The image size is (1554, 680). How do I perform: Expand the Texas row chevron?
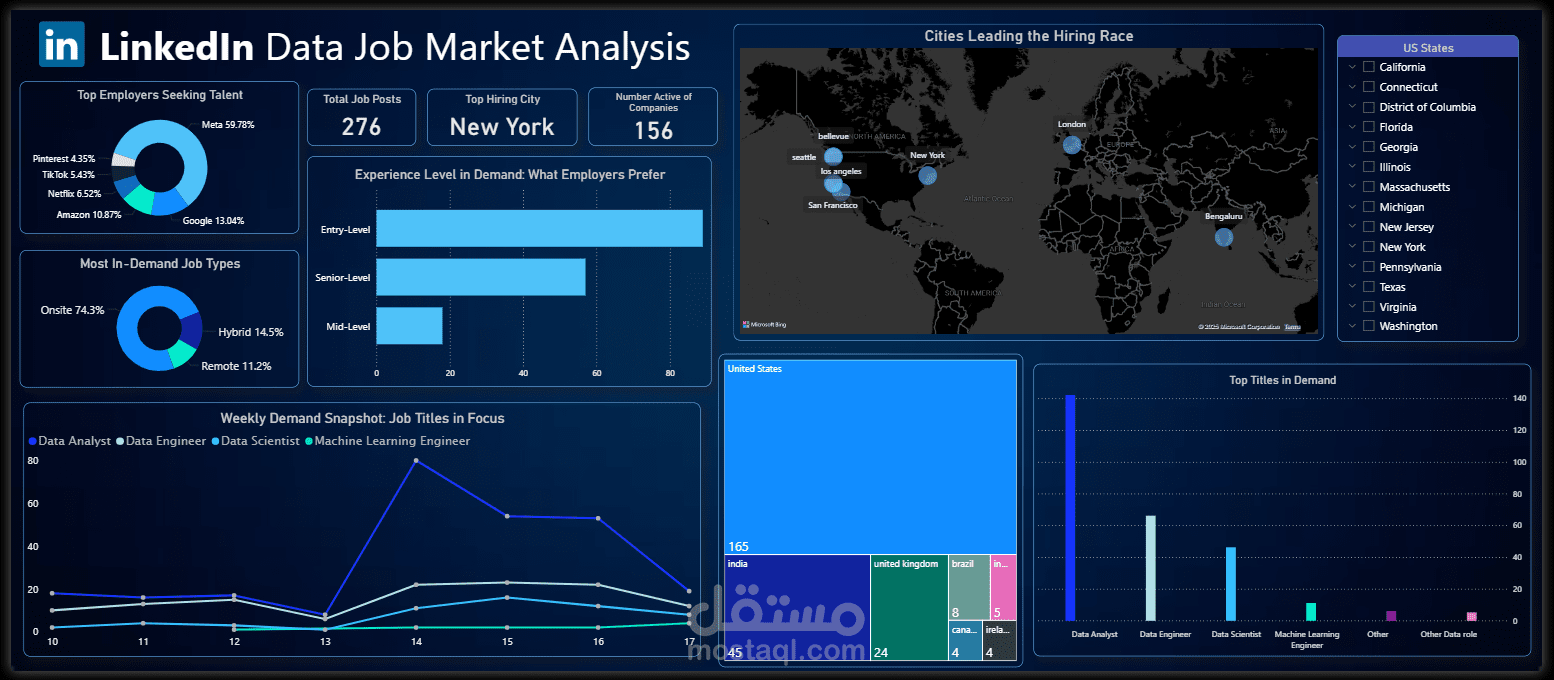[x=1352, y=287]
